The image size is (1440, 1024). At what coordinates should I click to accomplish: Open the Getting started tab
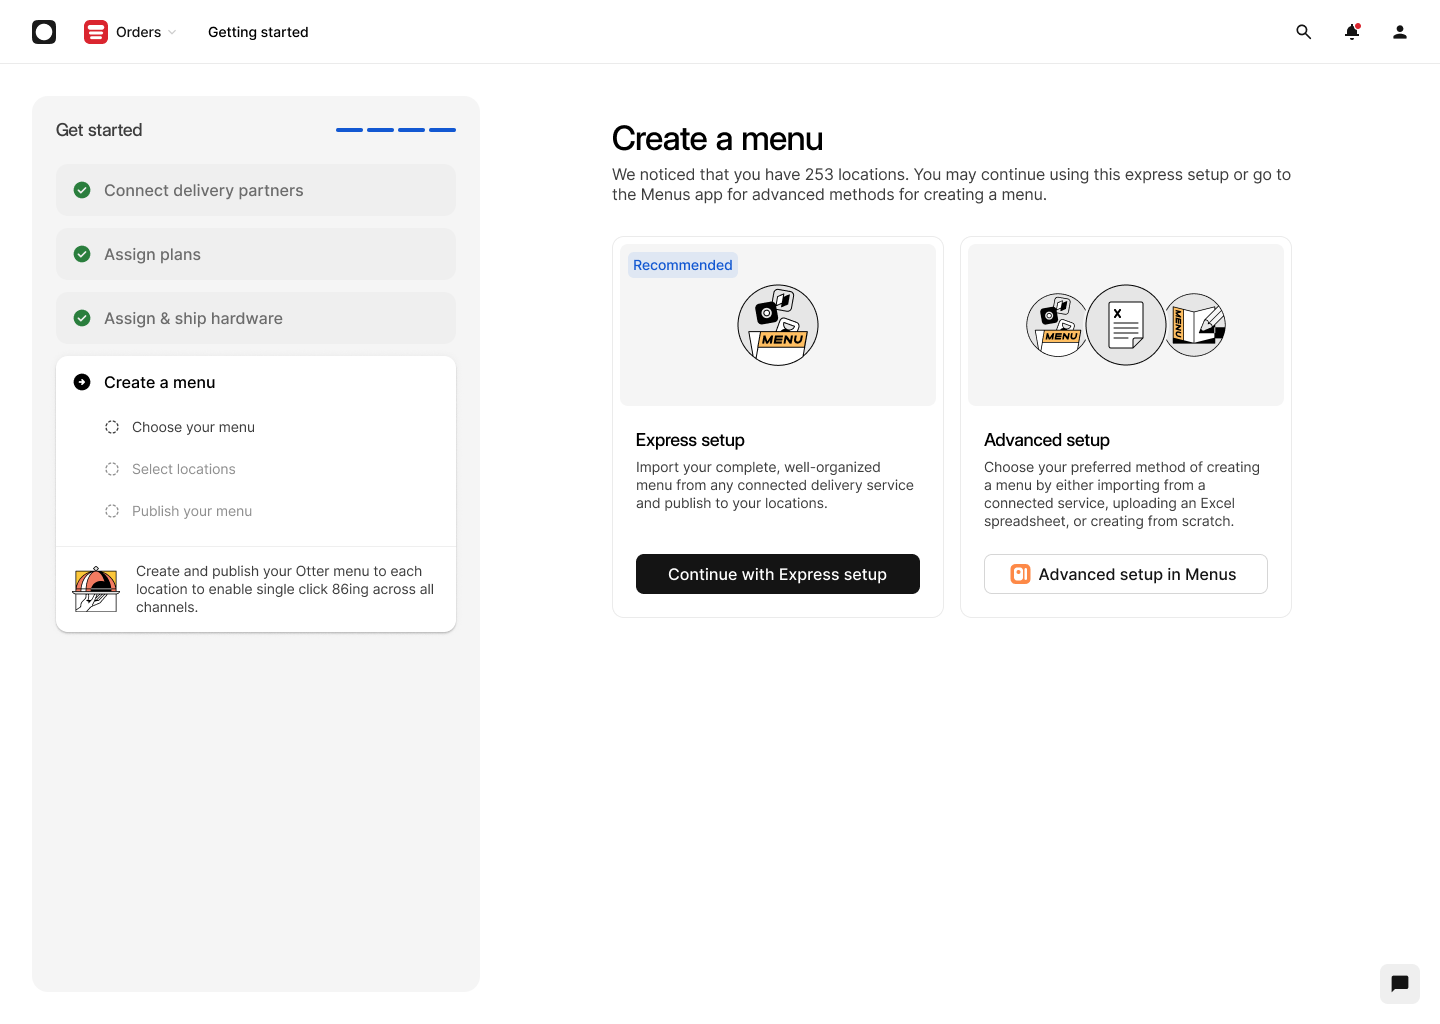[x=258, y=32]
